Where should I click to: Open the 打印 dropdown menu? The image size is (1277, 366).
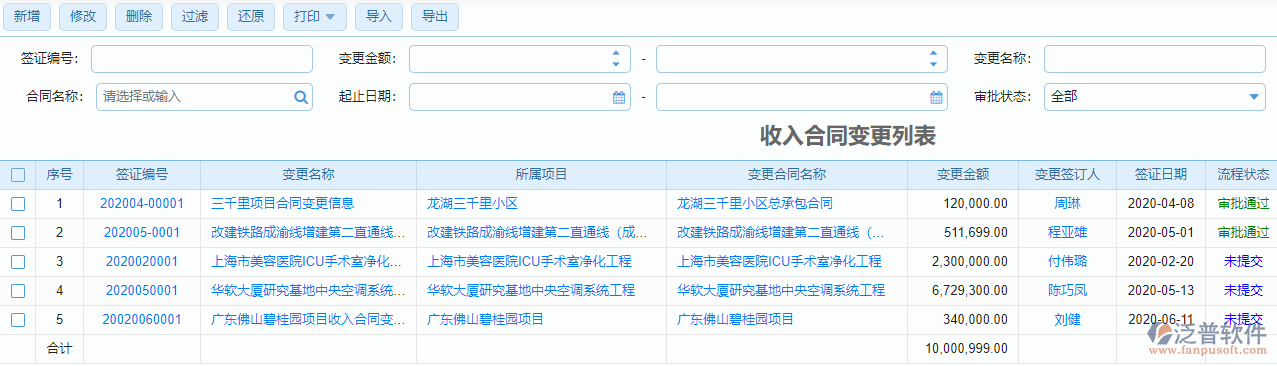pyautogui.click(x=315, y=17)
